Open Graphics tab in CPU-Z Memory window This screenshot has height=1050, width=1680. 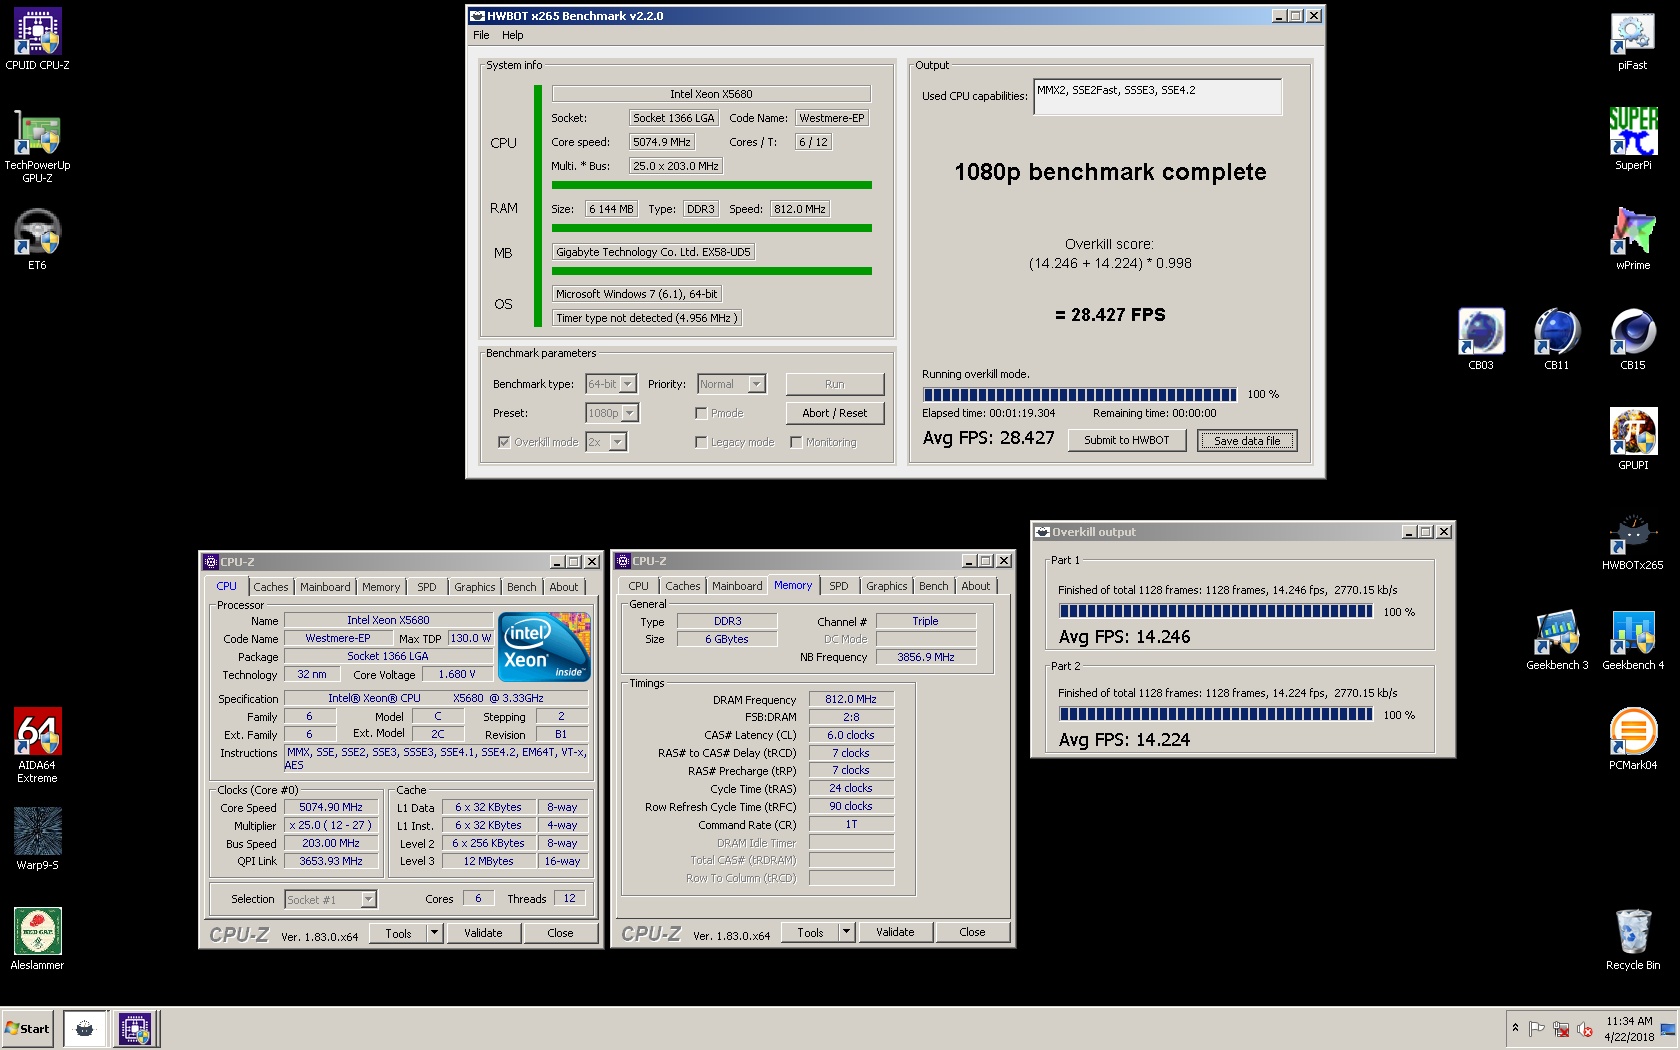click(x=887, y=586)
